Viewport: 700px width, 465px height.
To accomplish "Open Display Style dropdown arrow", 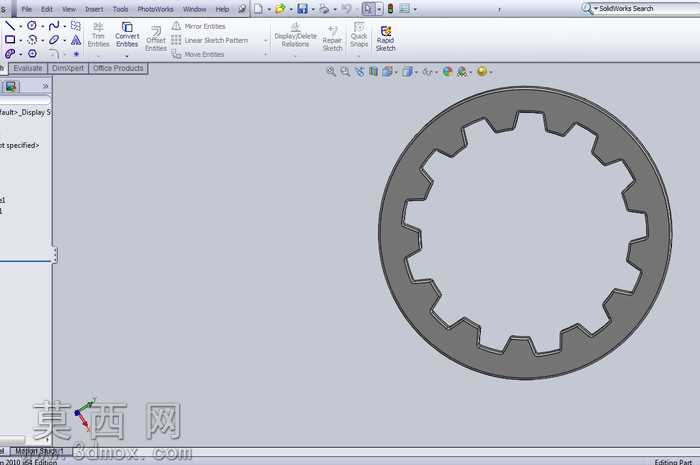I will (416, 72).
